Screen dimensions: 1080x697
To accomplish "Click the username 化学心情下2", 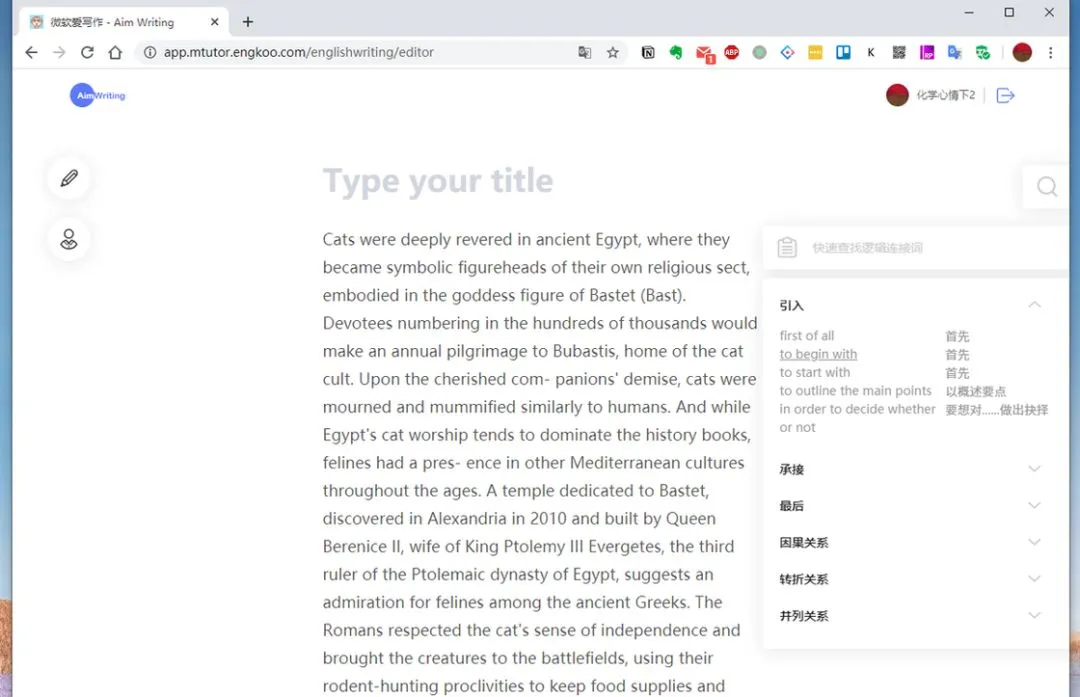I will (946, 95).
